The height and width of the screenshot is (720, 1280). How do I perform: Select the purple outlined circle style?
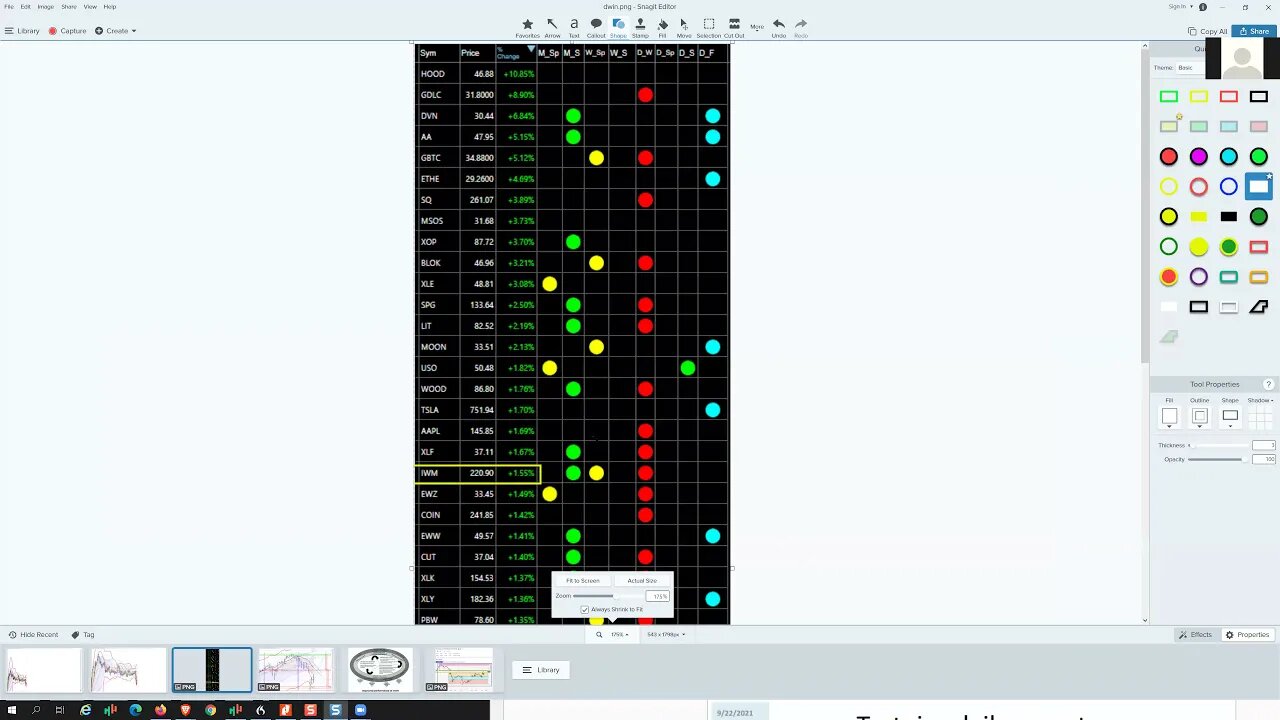(x=1199, y=277)
